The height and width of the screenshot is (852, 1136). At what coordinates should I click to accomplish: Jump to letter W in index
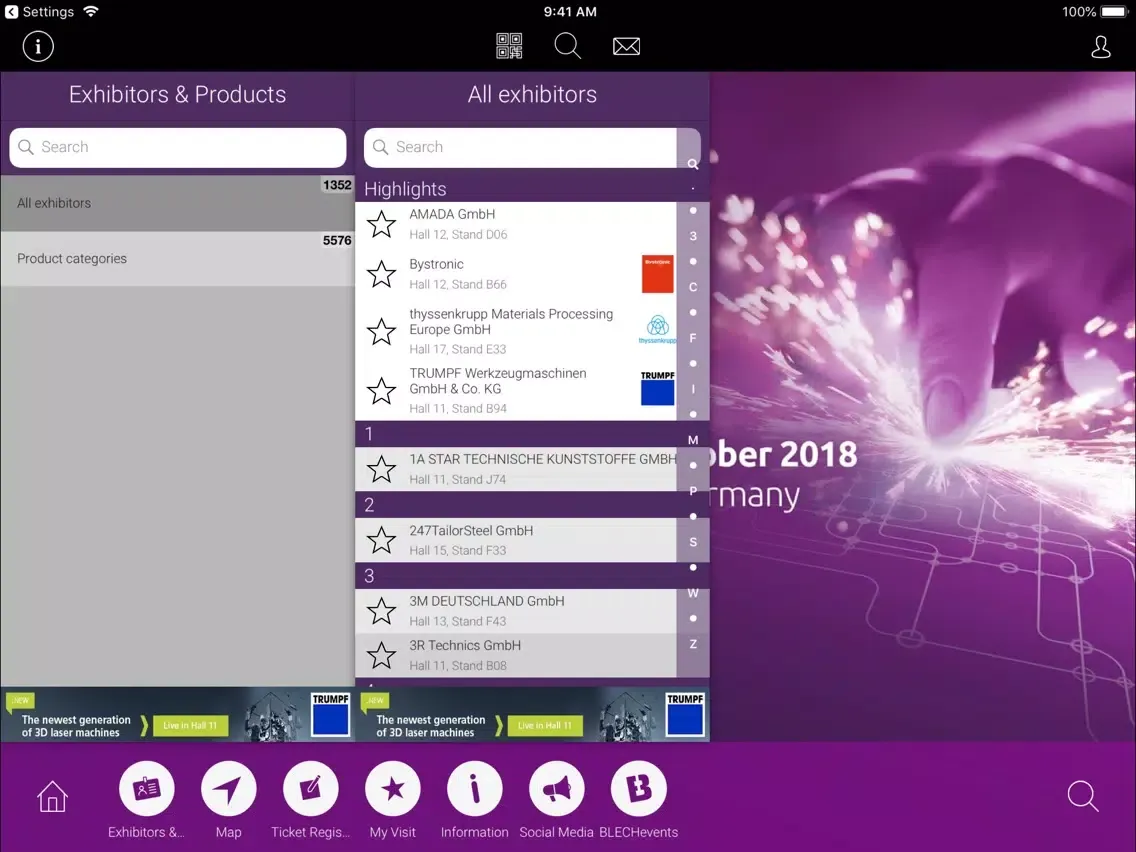[693, 593]
